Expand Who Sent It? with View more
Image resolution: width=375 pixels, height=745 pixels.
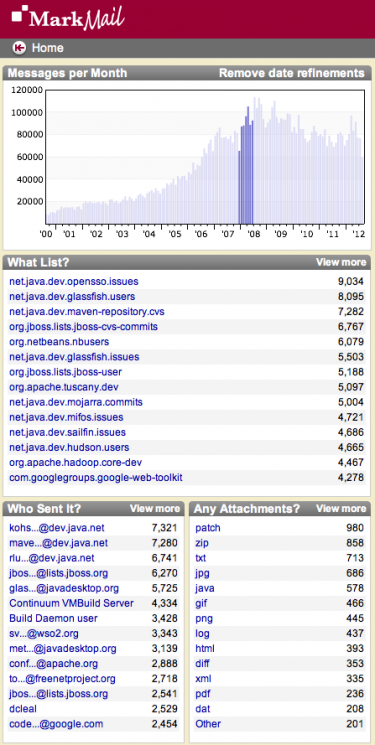[x=154, y=509]
